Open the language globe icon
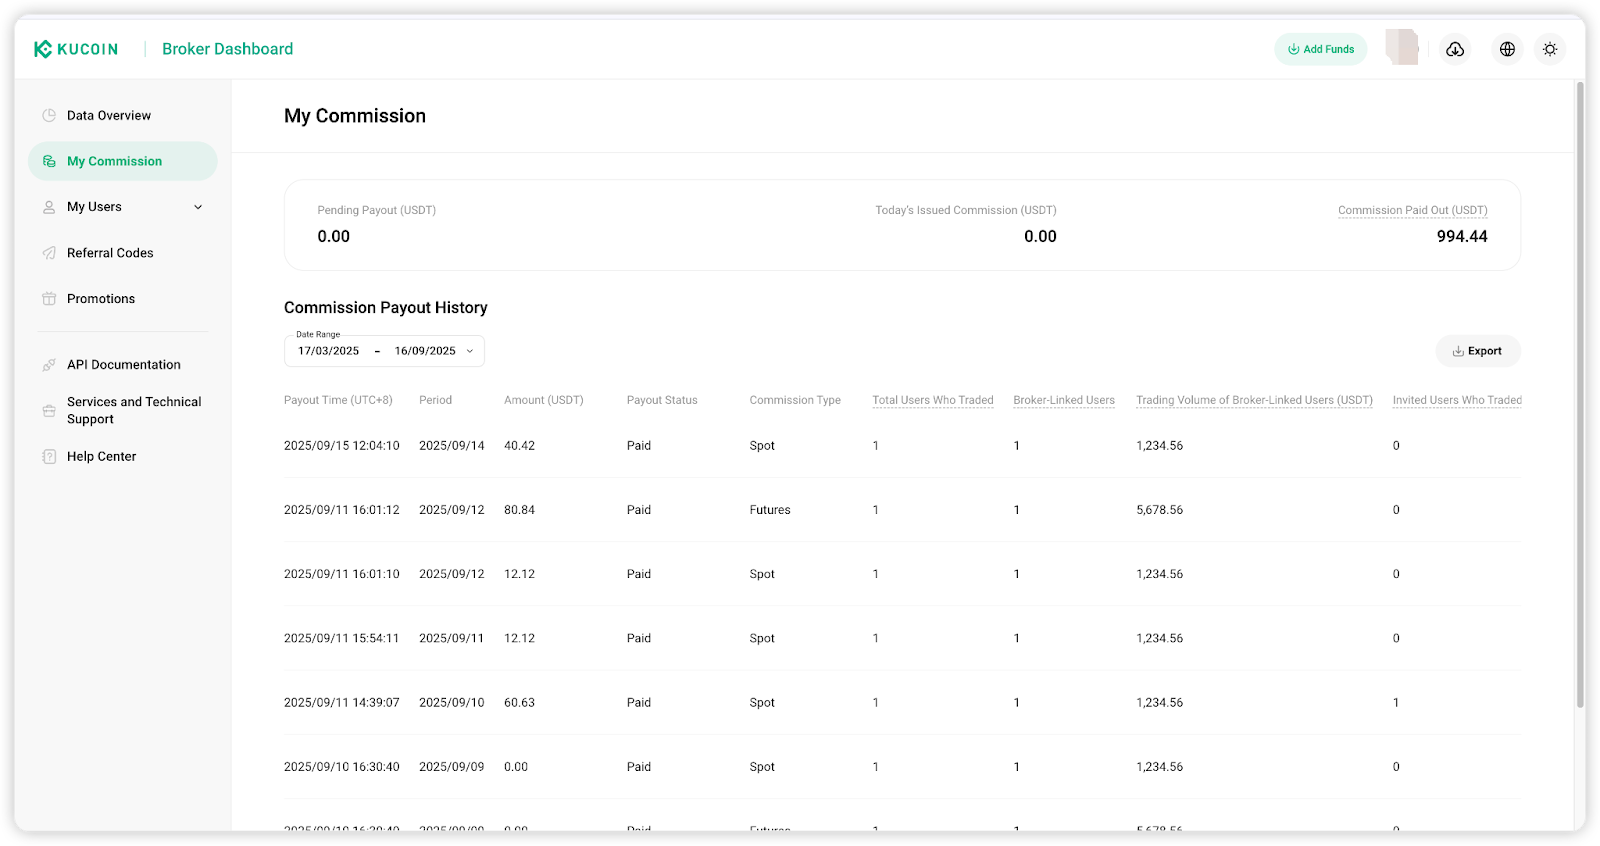The height and width of the screenshot is (846, 1600). [1507, 49]
